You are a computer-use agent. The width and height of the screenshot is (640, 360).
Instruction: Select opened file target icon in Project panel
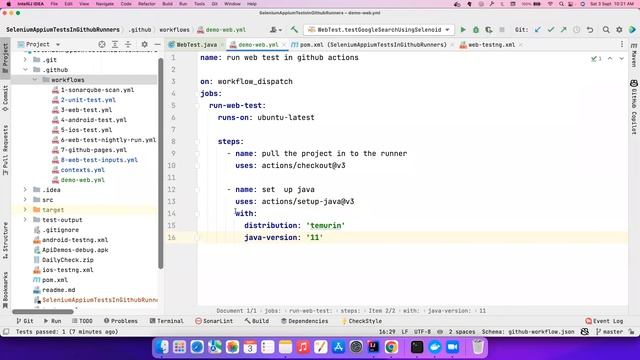pos(102,44)
